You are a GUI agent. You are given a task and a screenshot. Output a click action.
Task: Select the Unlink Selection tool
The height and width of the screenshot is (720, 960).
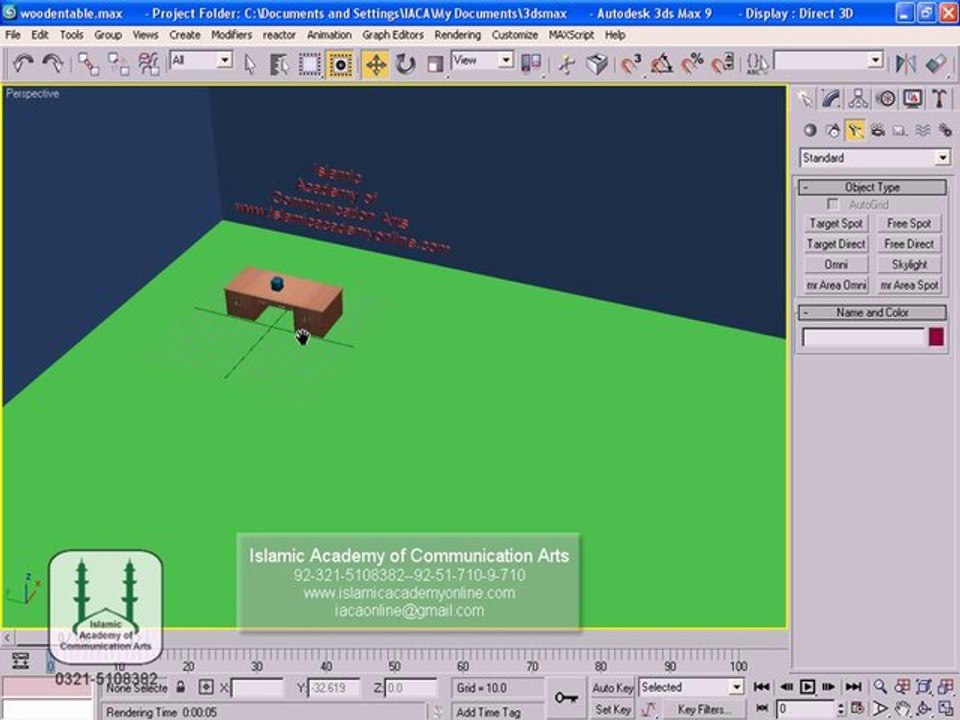click(x=118, y=64)
